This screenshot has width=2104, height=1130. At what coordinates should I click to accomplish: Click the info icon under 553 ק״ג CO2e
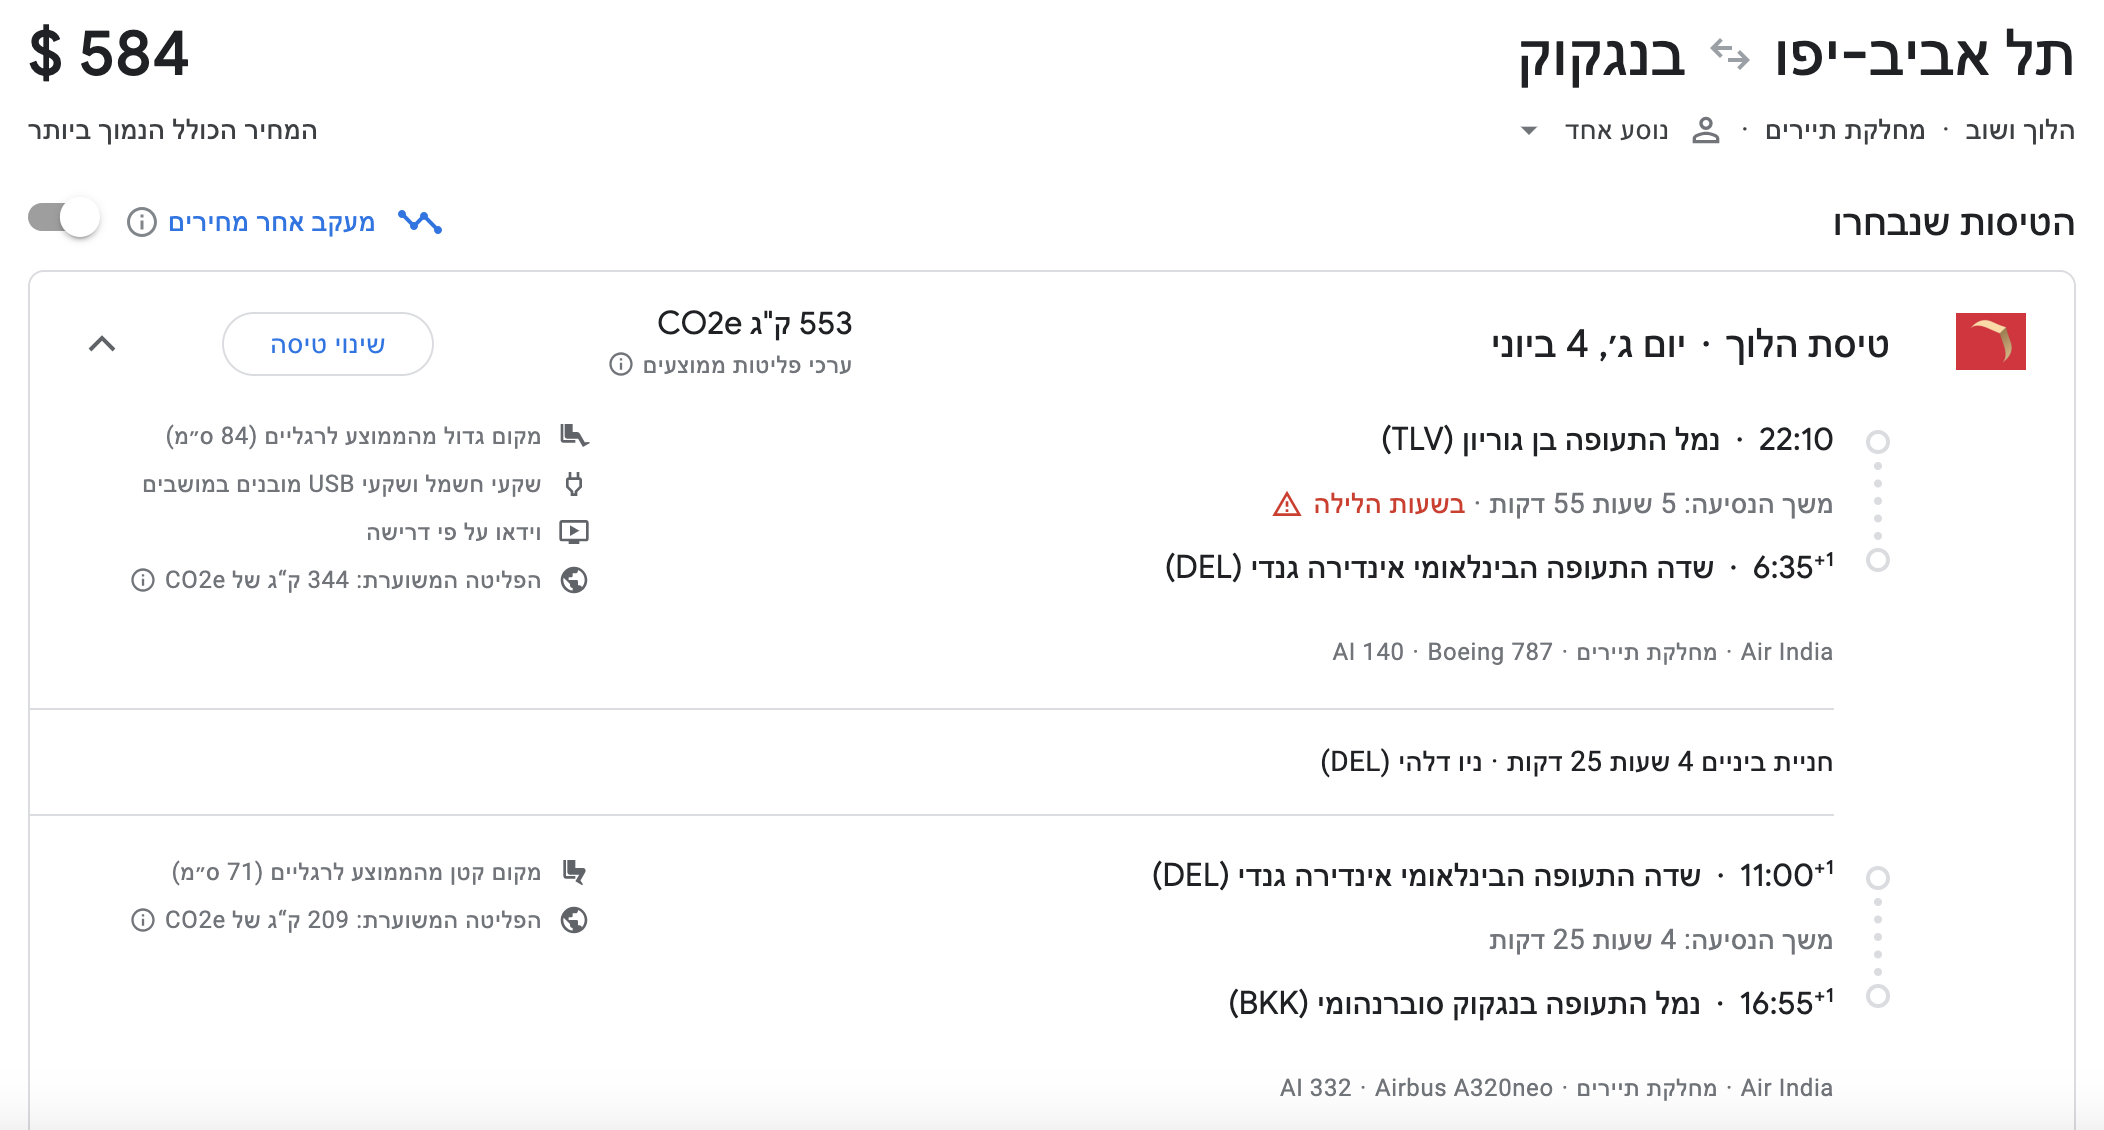[x=621, y=365]
